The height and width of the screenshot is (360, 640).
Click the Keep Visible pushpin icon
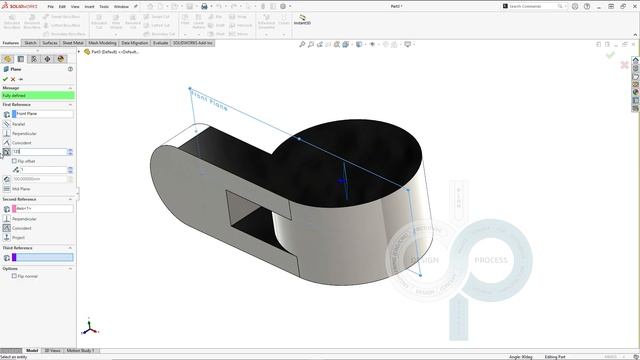coord(21,79)
